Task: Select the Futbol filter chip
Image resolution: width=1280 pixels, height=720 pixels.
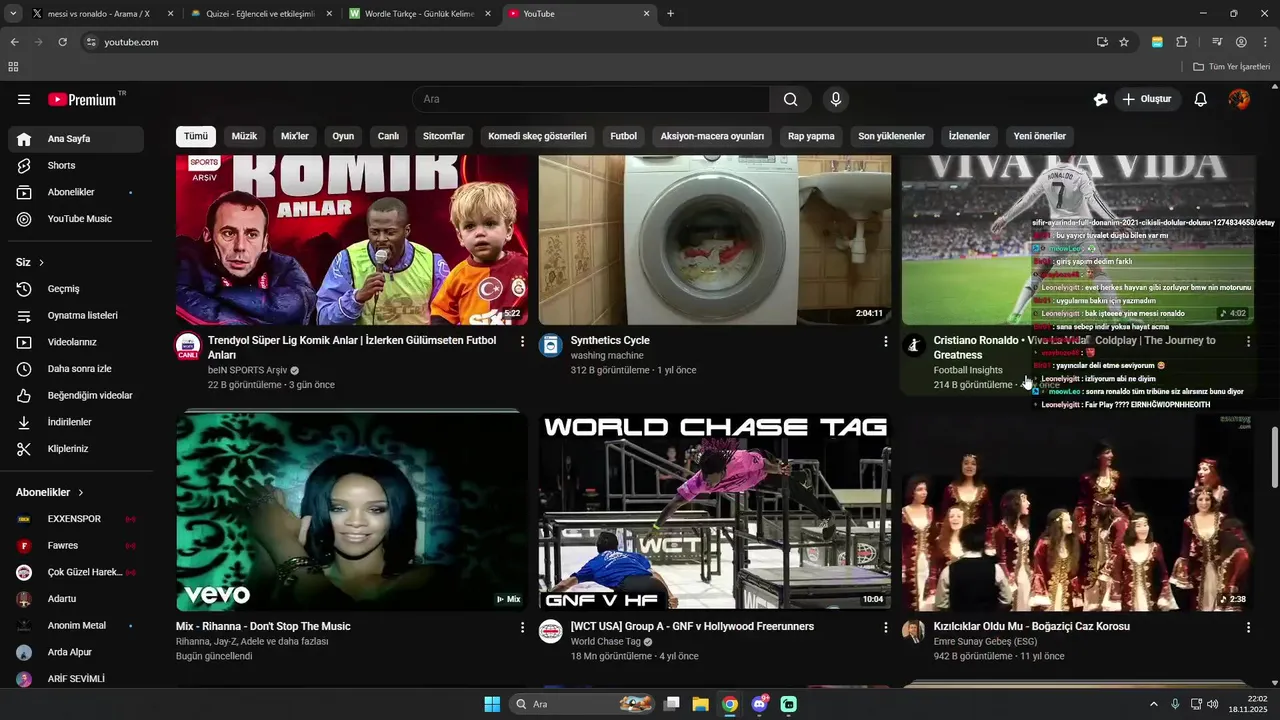Action: pos(624,136)
